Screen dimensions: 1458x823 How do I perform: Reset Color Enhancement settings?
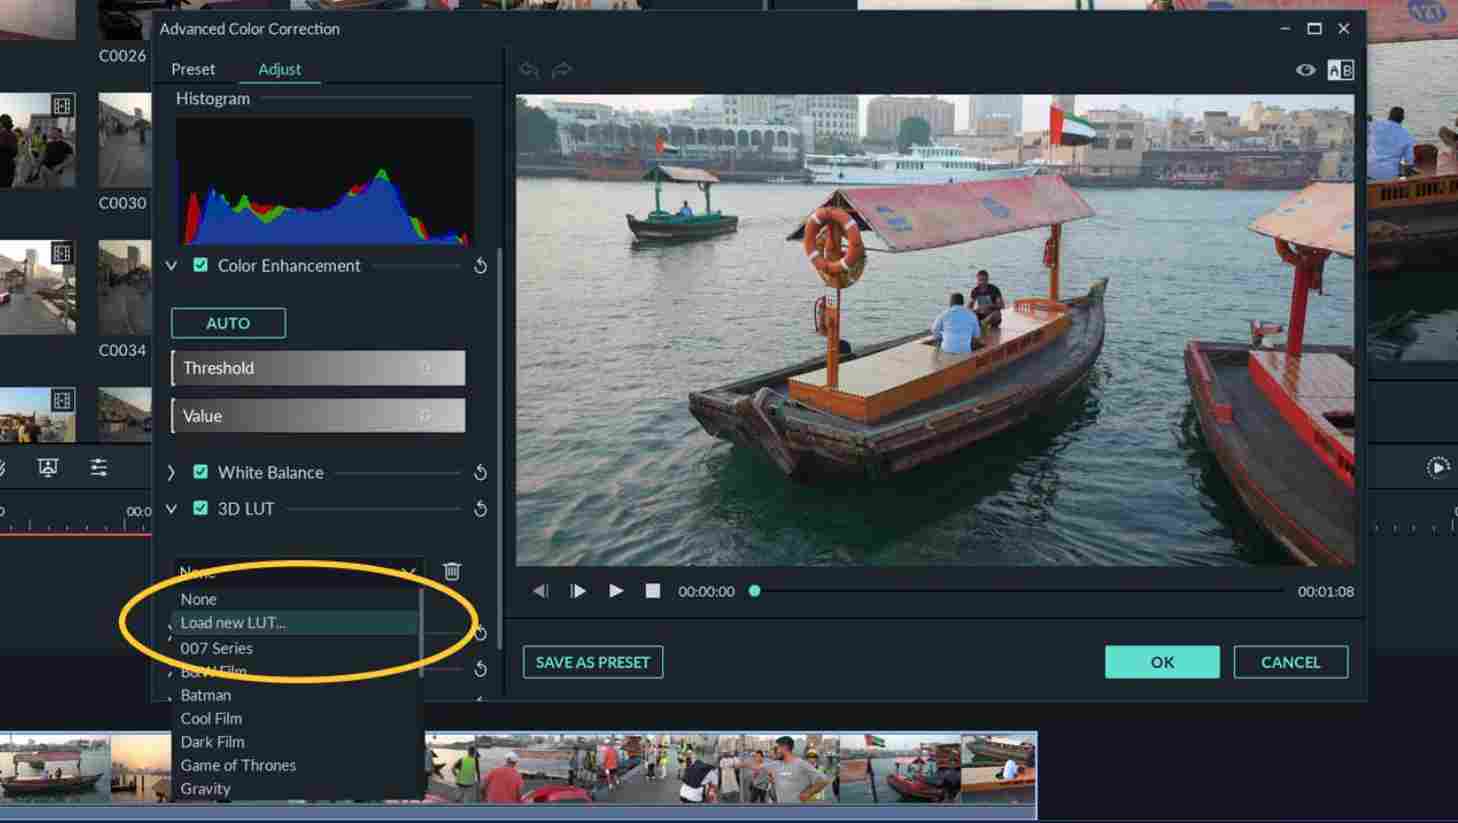coord(480,266)
